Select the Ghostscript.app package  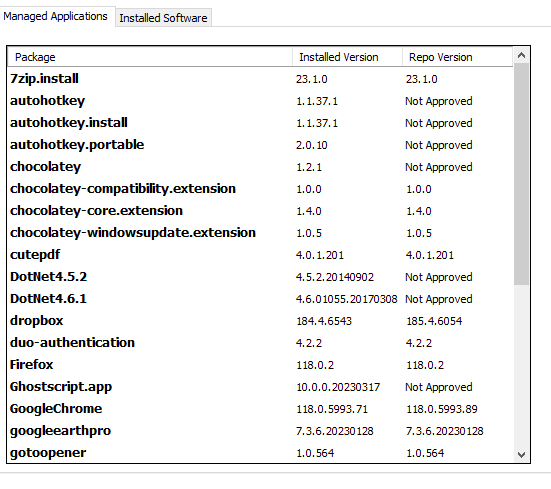(260, 387)
